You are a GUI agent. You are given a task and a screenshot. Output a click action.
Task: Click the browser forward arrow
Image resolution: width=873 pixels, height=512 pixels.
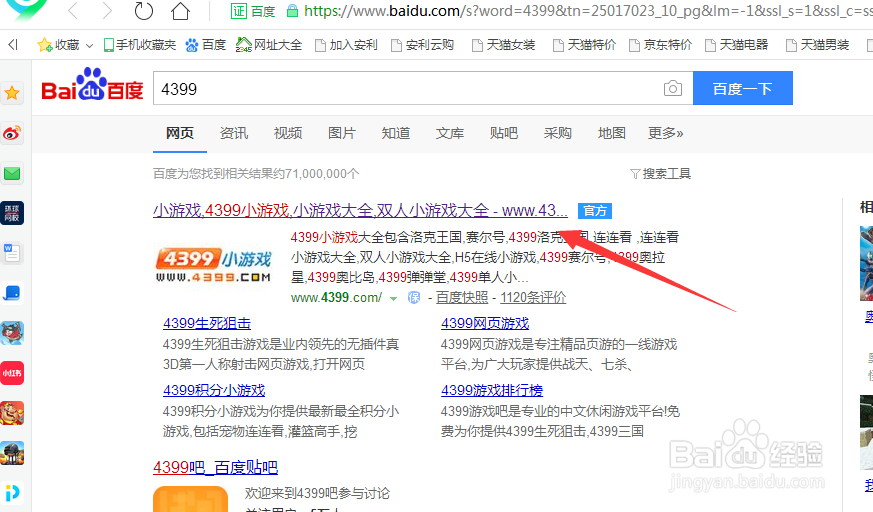click(x=107, y=11)
